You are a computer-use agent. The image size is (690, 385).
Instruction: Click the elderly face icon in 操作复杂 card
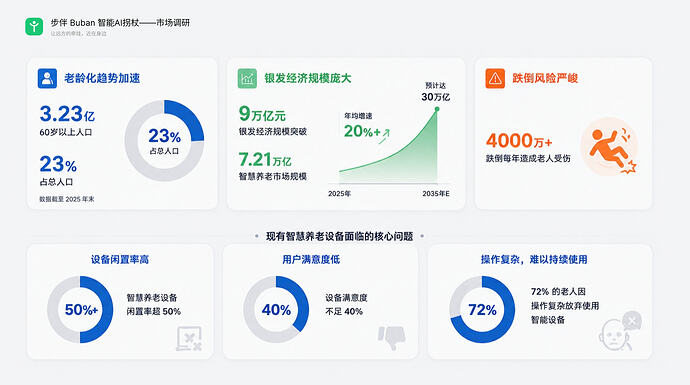pos(615,336)
